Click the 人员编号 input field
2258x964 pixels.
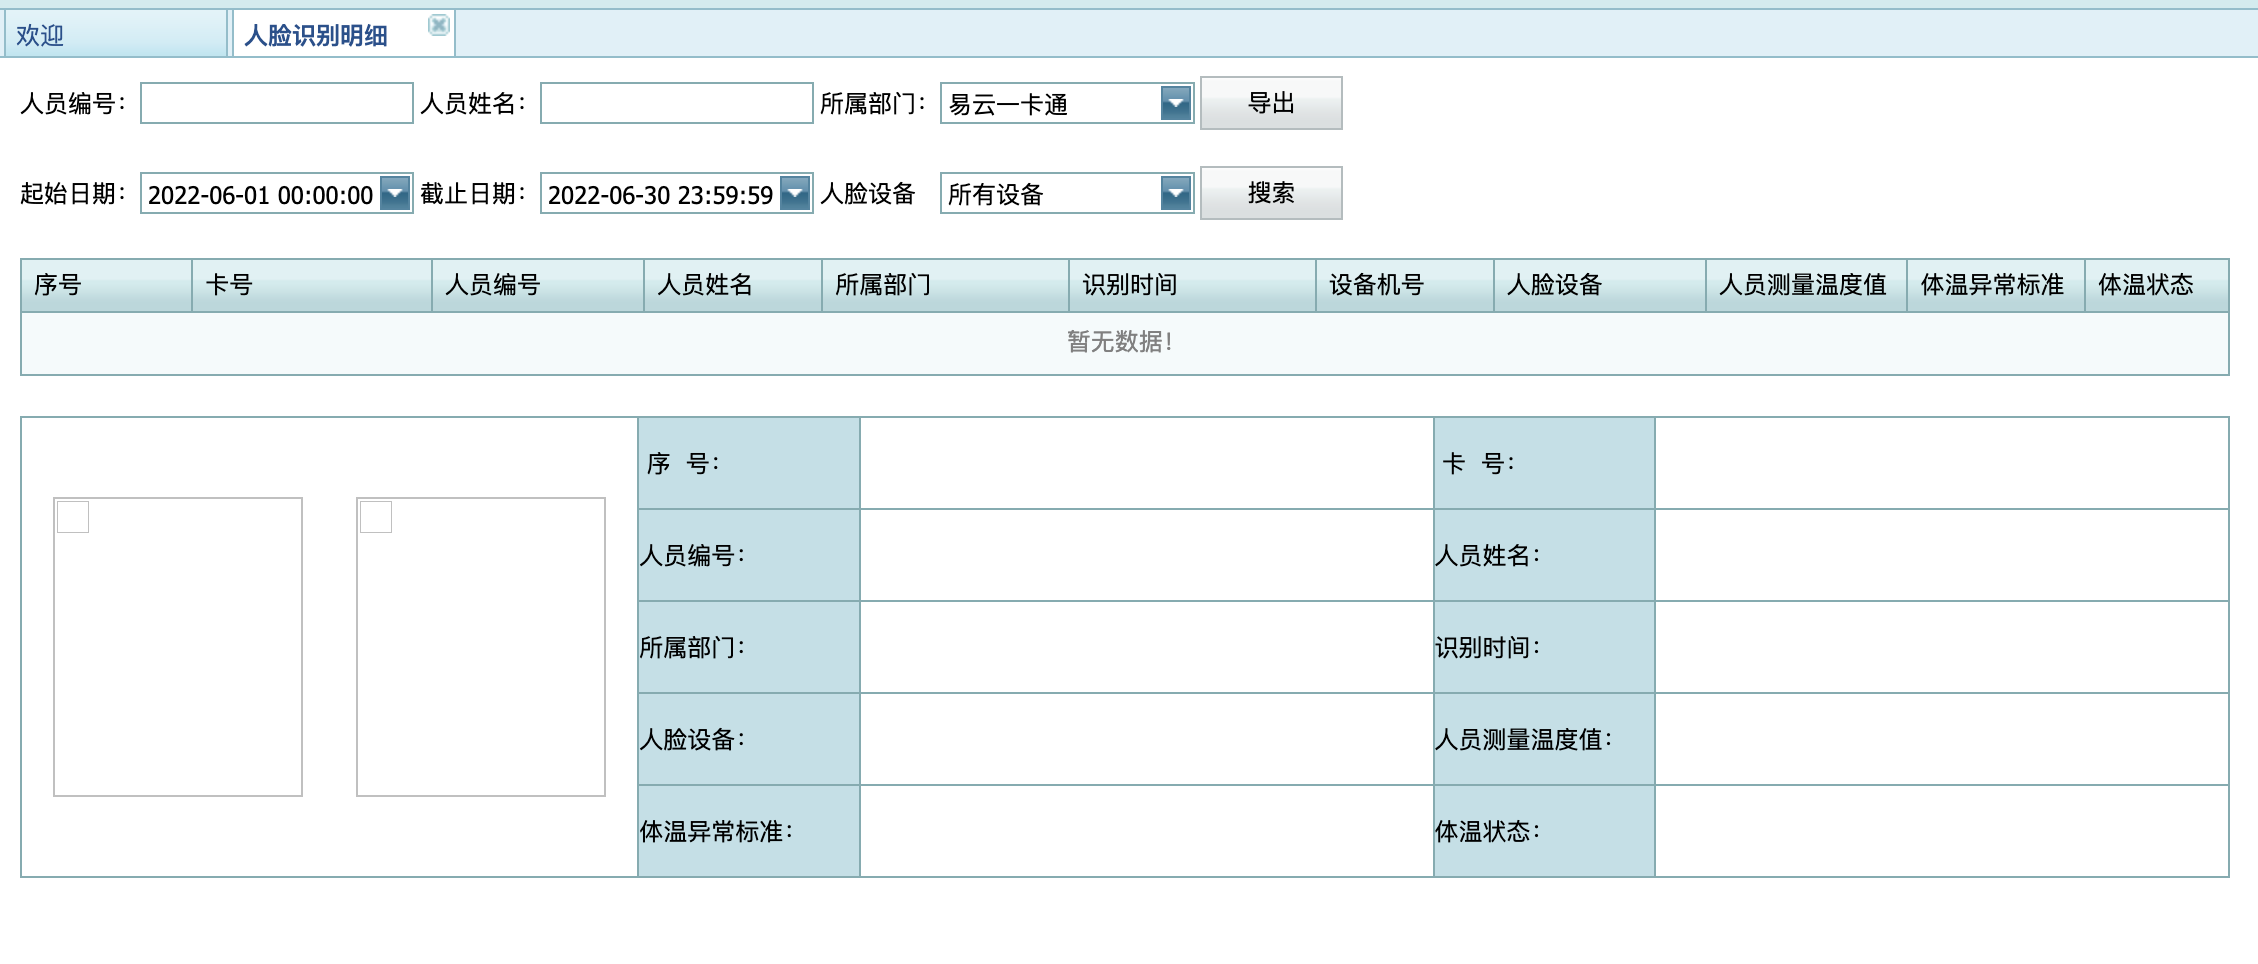coord(277,103)
